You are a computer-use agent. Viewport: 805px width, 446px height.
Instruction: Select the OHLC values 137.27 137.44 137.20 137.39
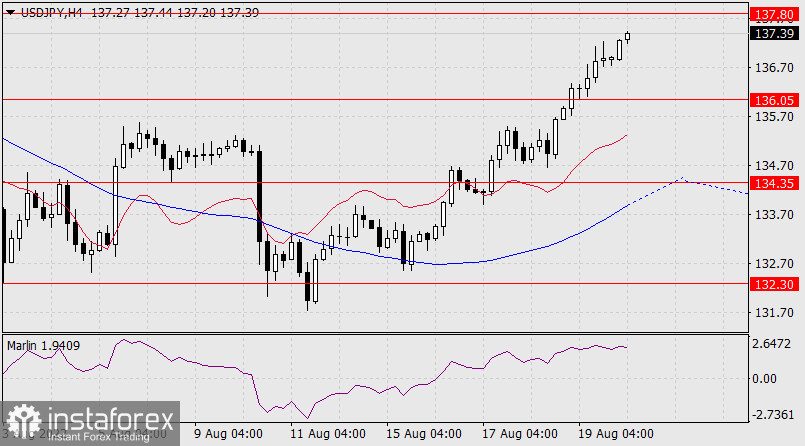point(175,13)
